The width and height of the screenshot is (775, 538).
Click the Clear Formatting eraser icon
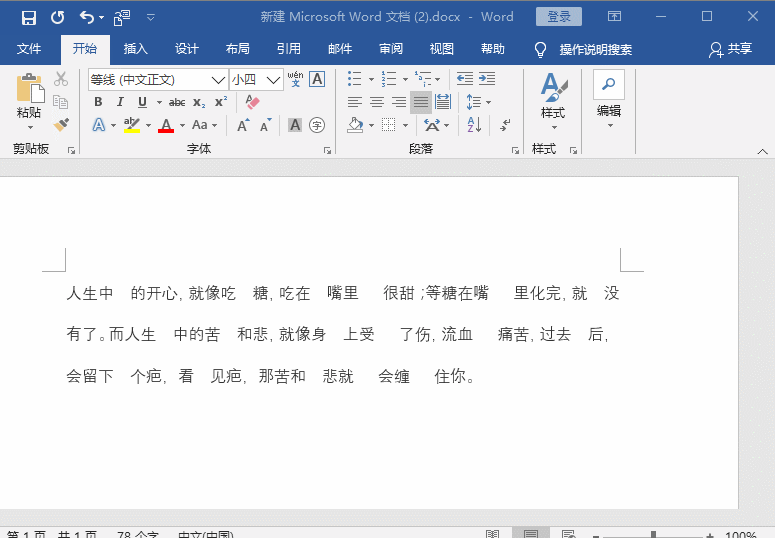coord(252,102)
